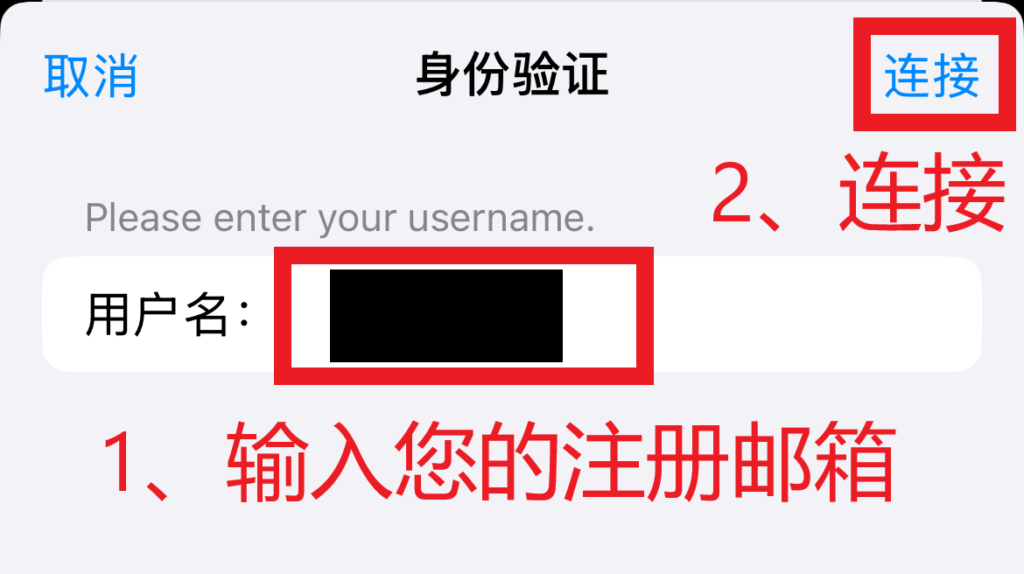Tap the 身份 characters in the title
1024x574 pixels.
tap(464, 75)
